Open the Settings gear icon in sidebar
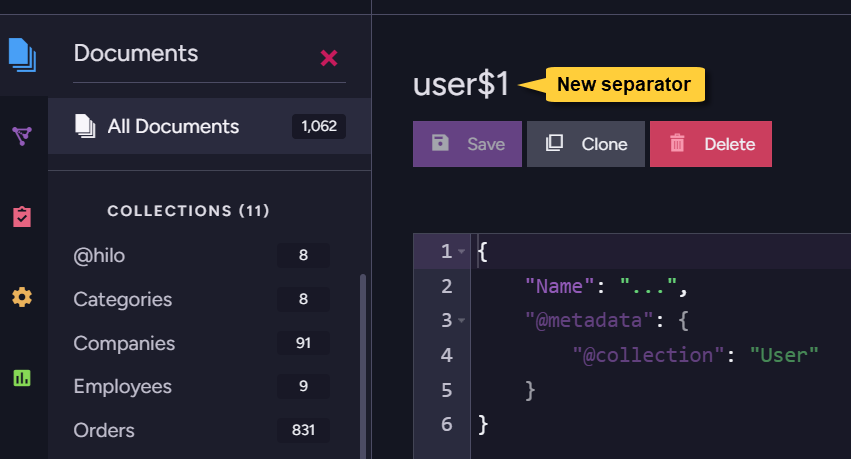Viewport: 851px width, 459px height. point(22,297)
